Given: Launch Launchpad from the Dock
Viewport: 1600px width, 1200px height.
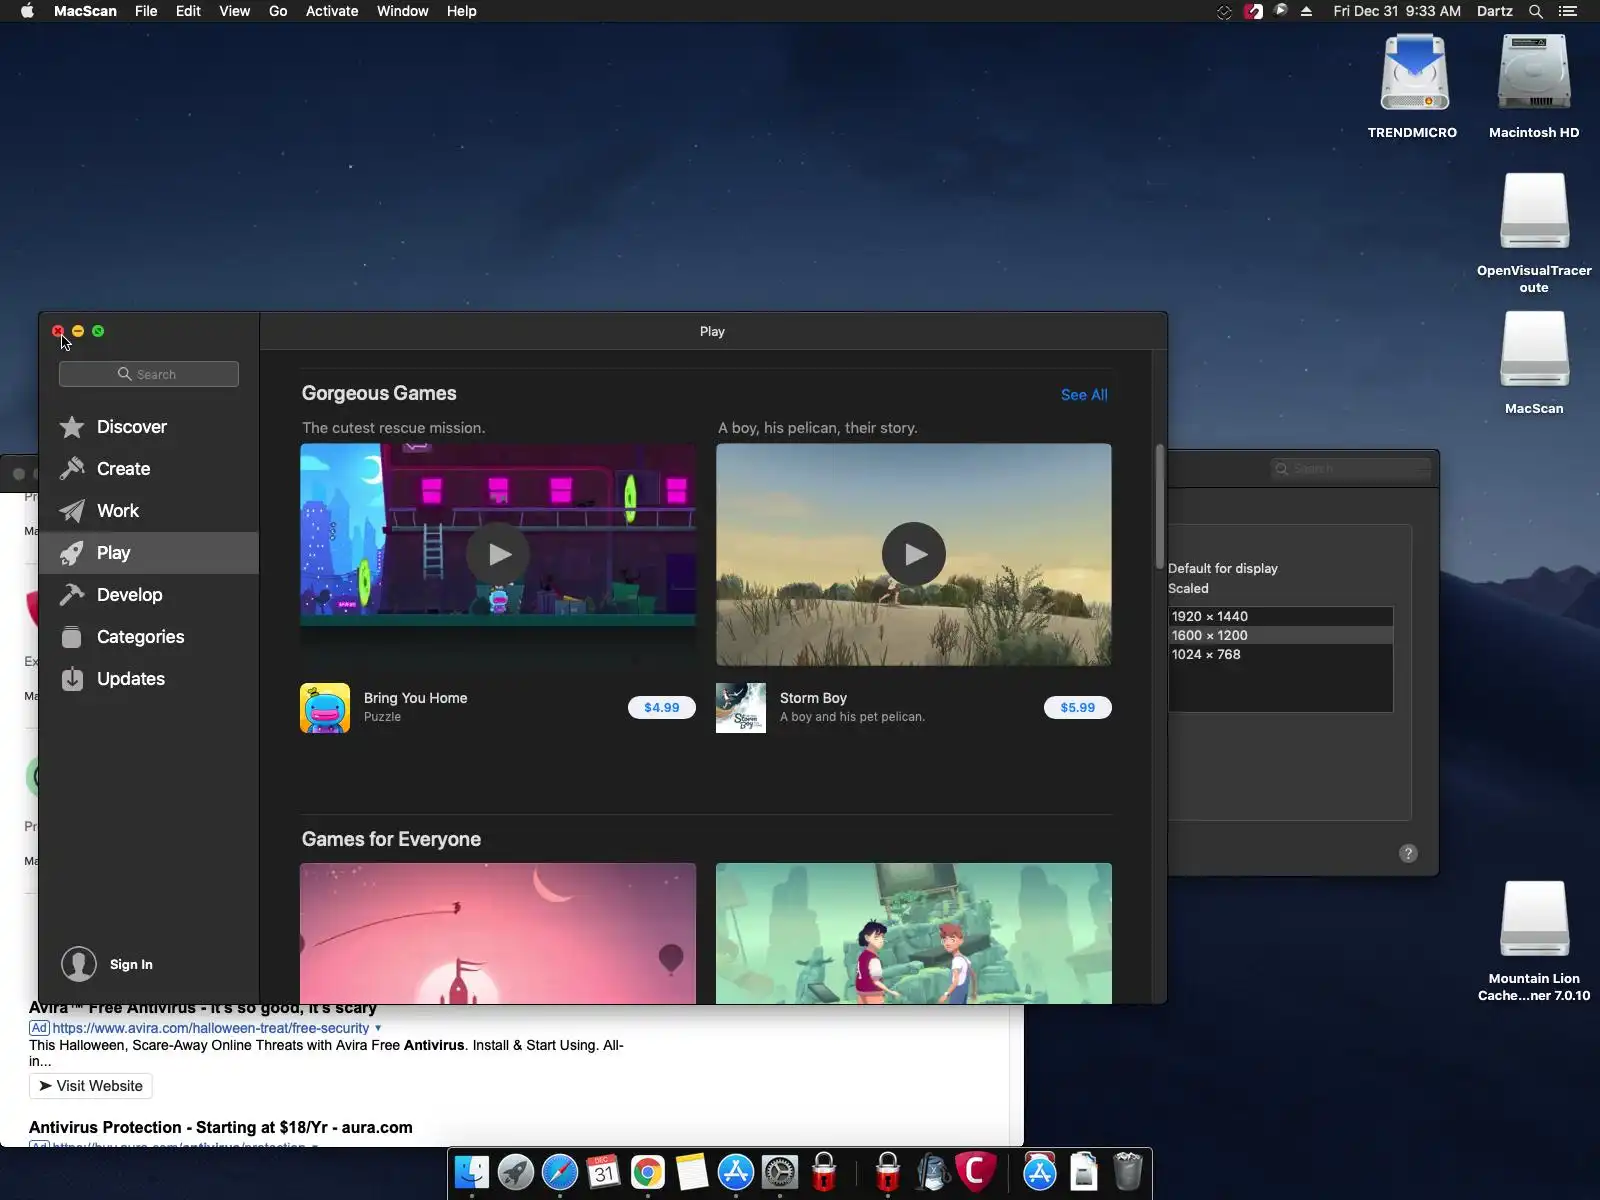Looking at the screenshot, I should point(516,1172).
